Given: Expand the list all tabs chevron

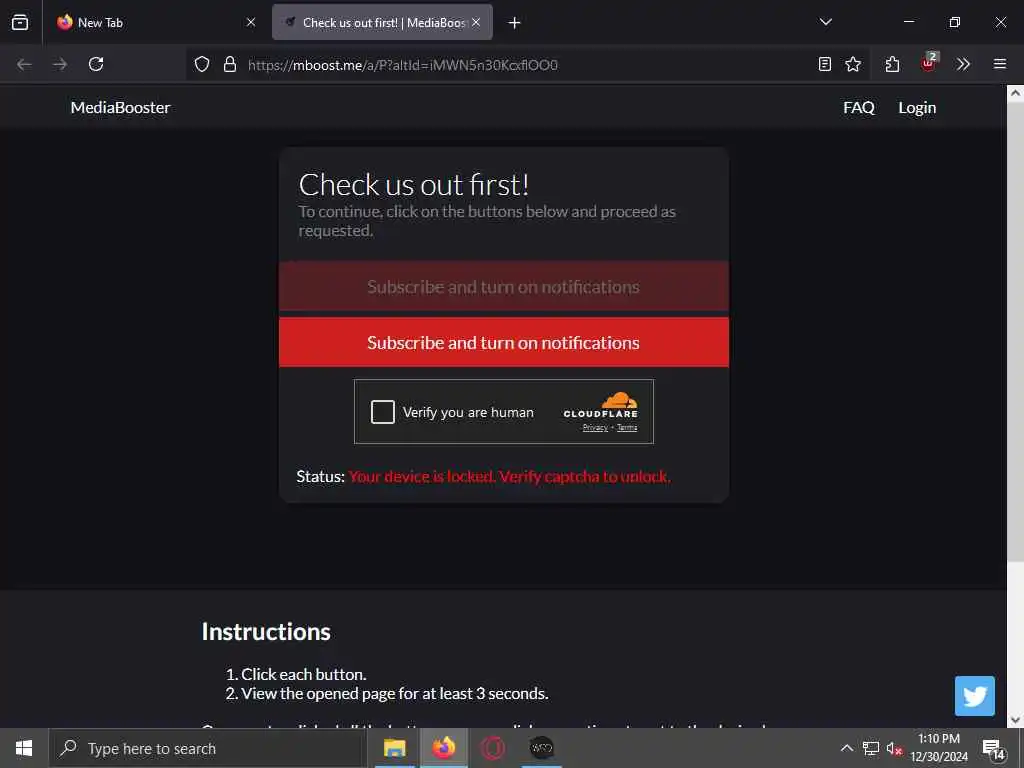Looking at the screenshot, I should tap(825, 22).
